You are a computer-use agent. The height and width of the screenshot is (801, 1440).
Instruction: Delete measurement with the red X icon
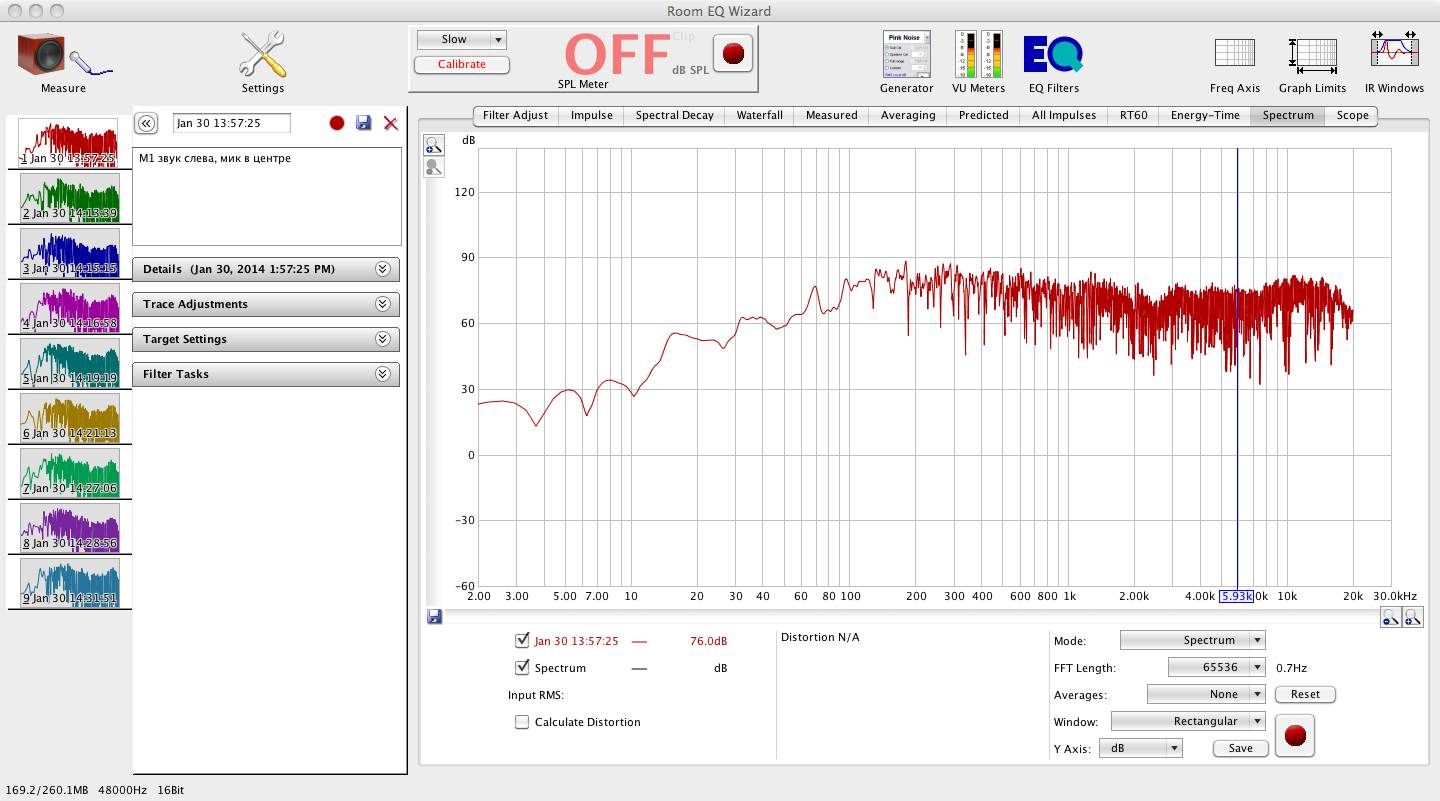click(391, 123)
